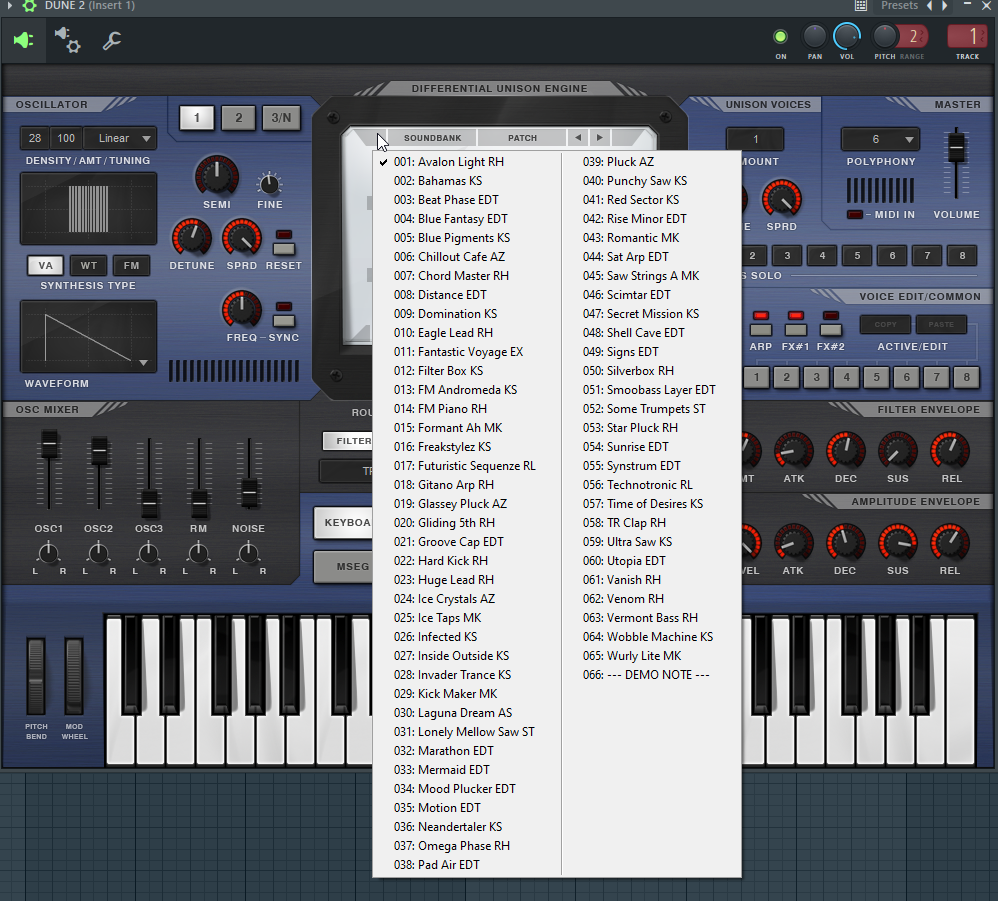This screenshot has height=901, width=998.
Task: Open the Linear tuning dropdown
Action: pyautogui.click(x=120, y=138)
